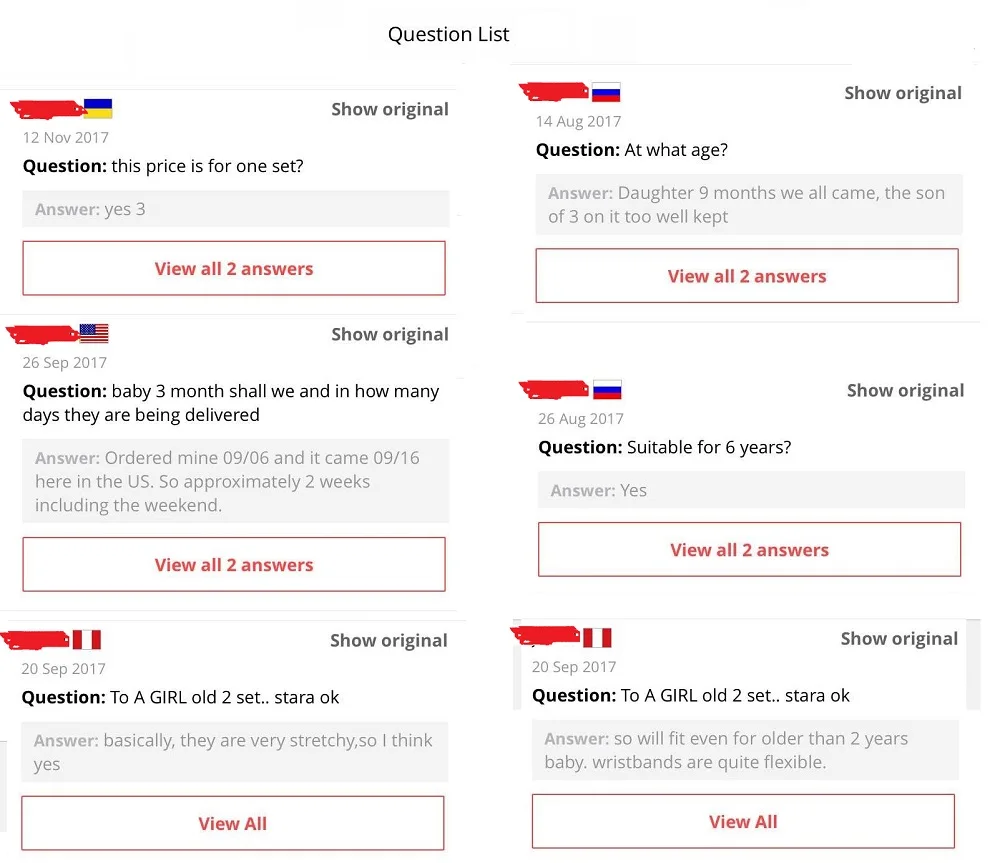
Task: Open View All under wristbands flexible answer
Action: point(743,821)
